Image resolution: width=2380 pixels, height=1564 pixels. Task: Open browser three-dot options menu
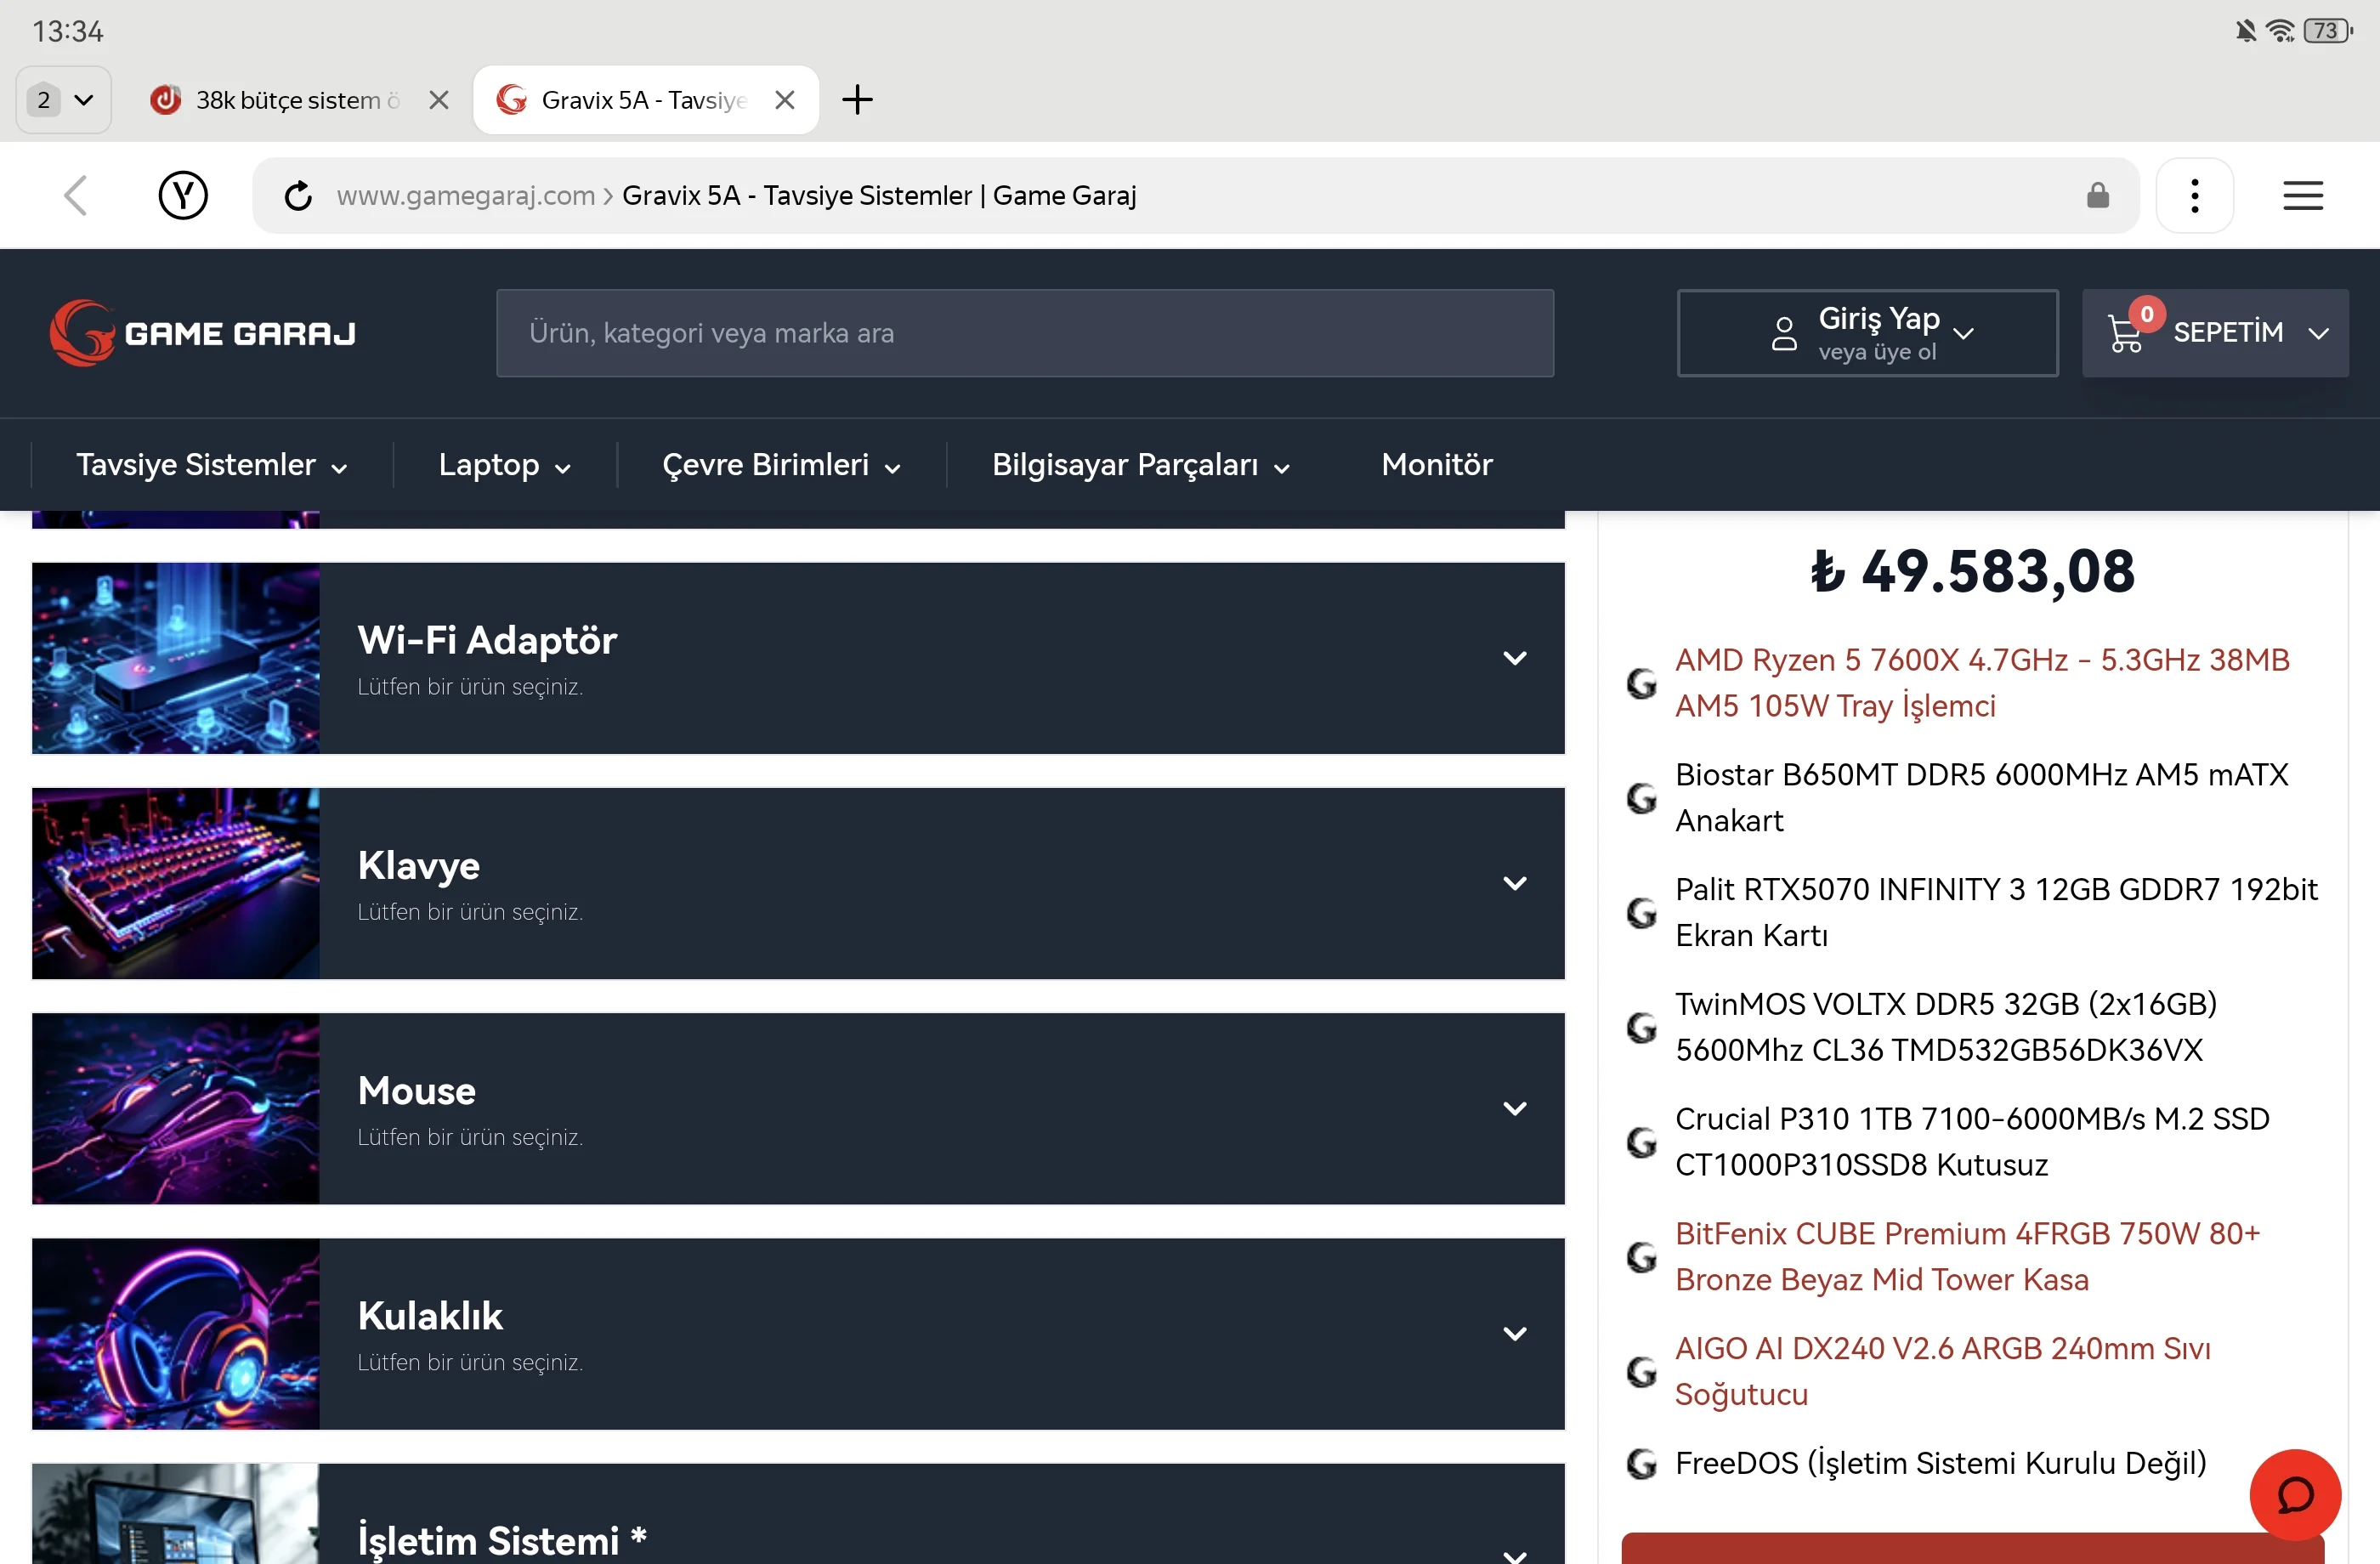(x=2194, y=196)
